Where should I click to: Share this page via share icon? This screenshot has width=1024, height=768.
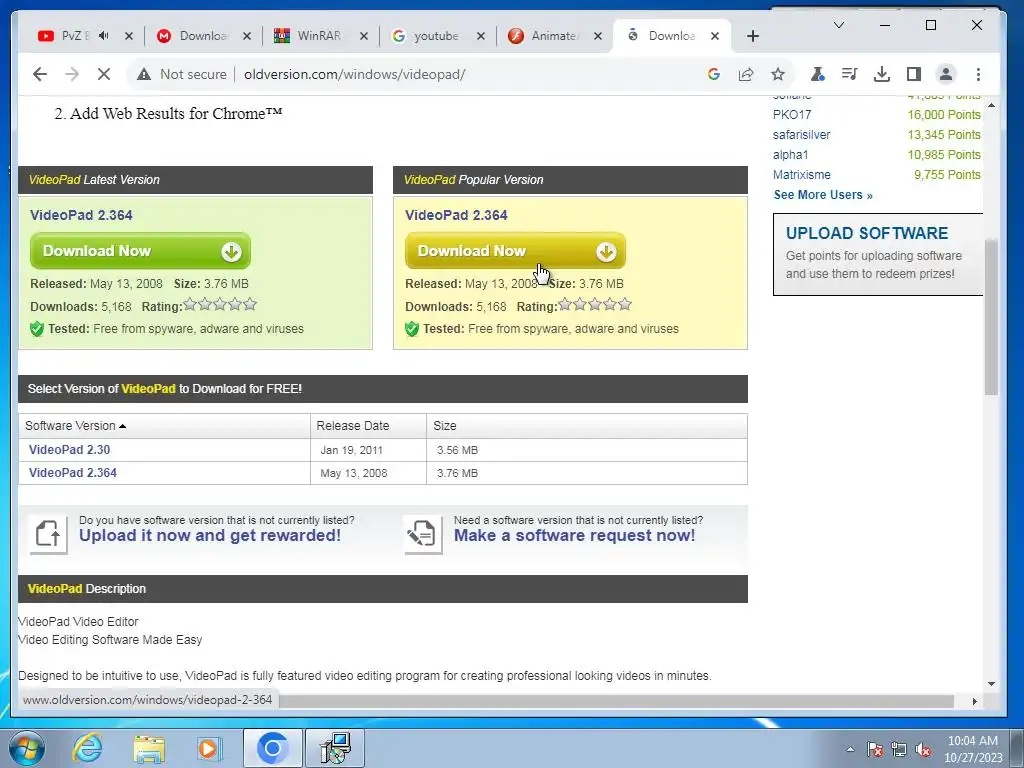pos(746,74)
